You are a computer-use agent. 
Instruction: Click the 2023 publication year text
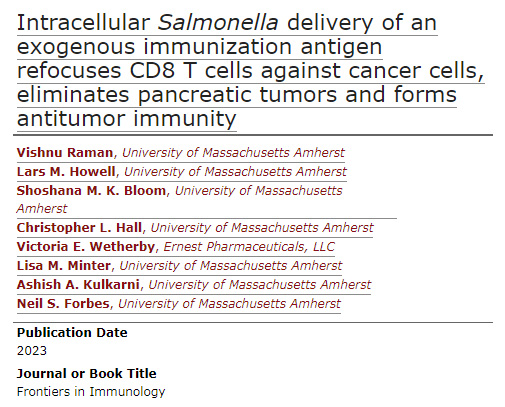[32, 351]
